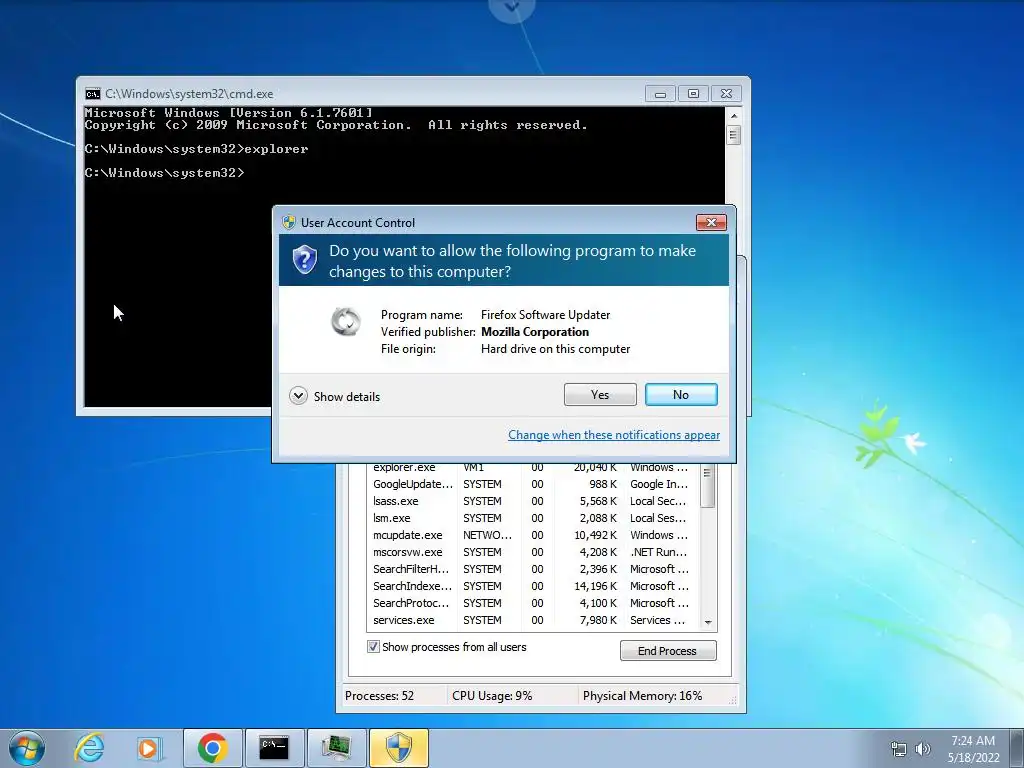
Task: Close the User Account Control dialog
Action: 711,223
